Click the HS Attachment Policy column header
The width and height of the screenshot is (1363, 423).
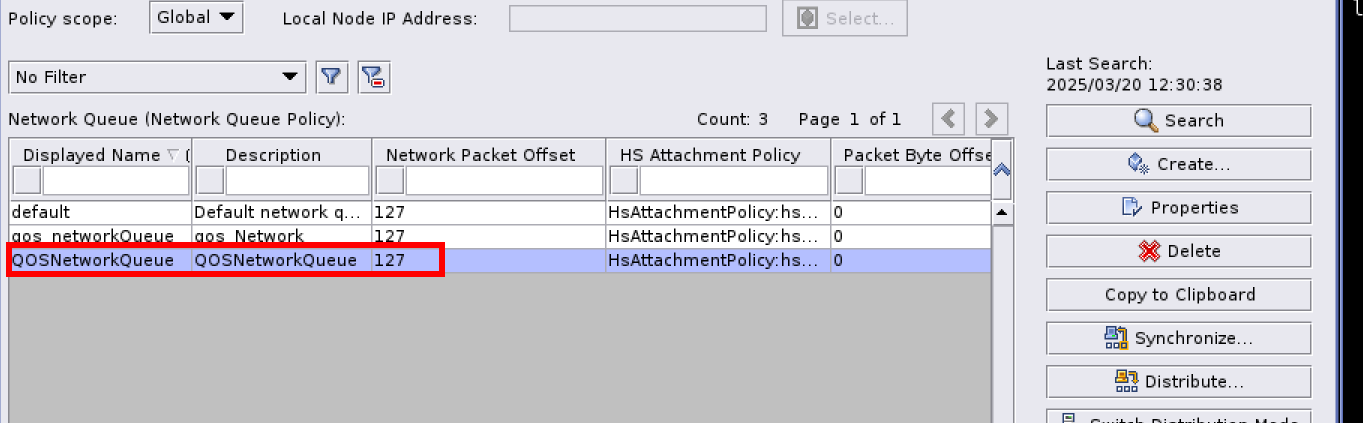tap(710, 155)
